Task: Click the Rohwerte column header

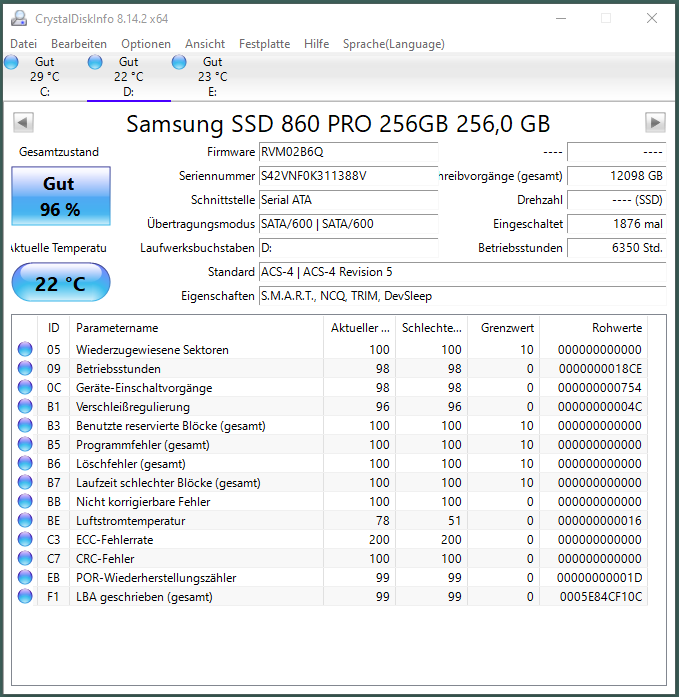Action: tap(594, 328)
